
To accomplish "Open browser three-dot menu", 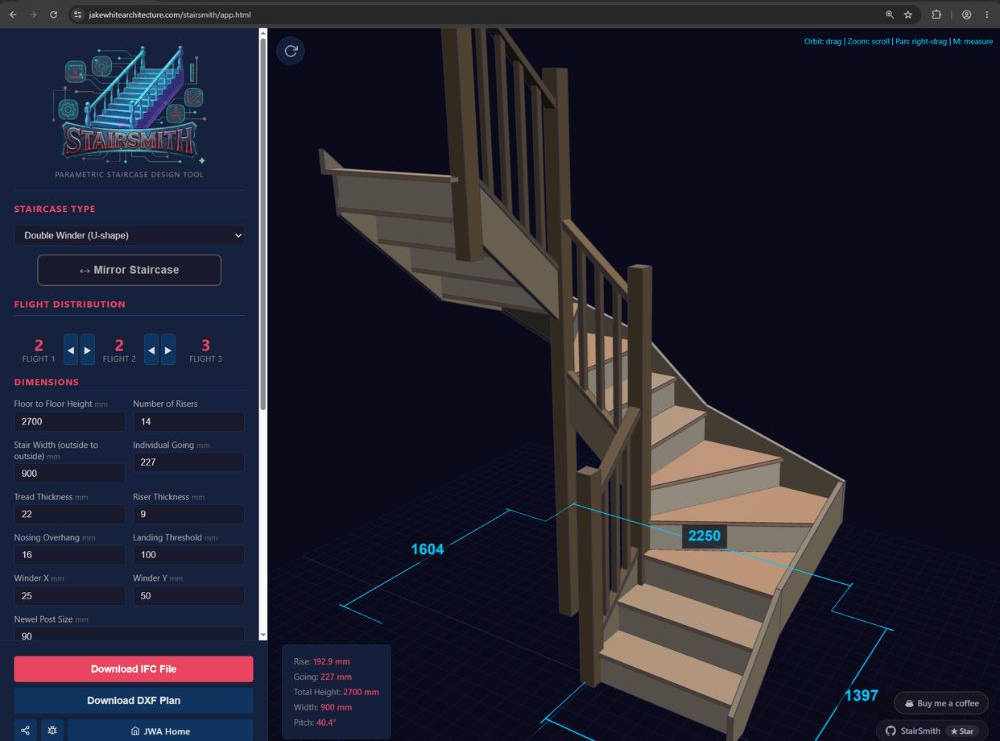I will click(987, 15).
